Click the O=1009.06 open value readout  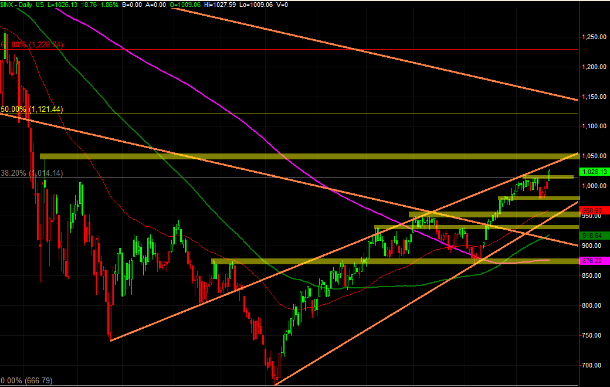click(x=186, y=5)
